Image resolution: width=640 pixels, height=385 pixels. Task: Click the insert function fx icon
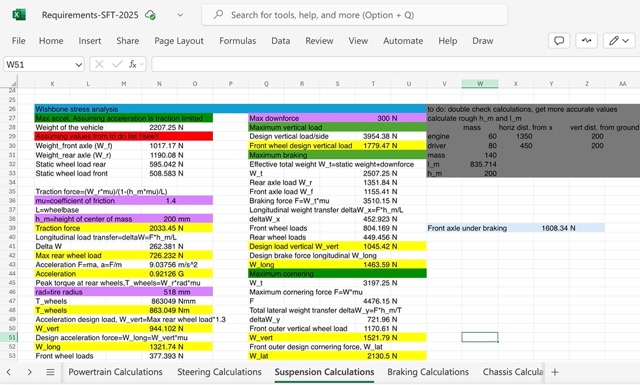tap(133, 64)
